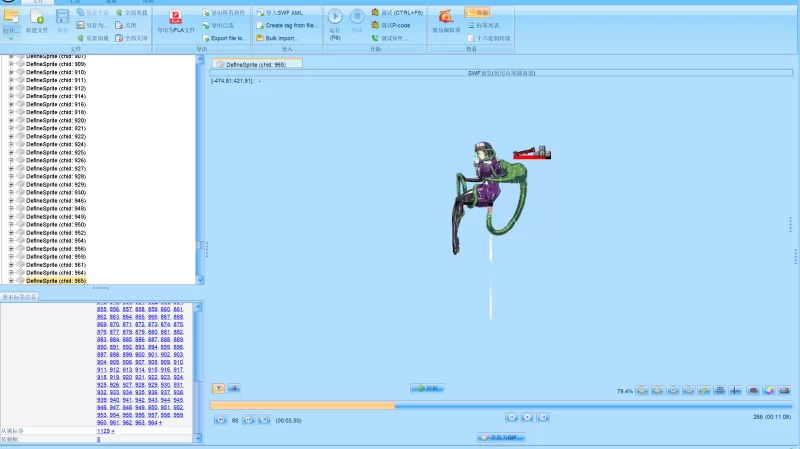Select DefineSprite (chid: 916) tree row

[x=56, y=104]
